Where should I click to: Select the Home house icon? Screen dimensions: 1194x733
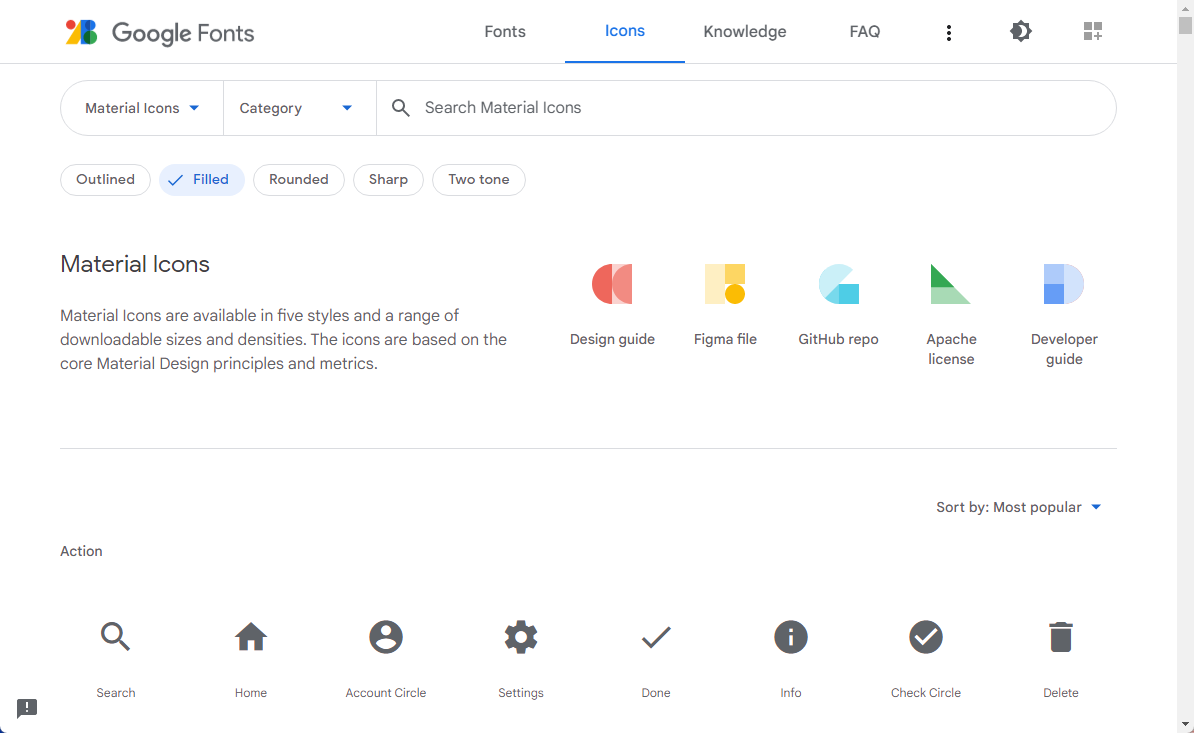(x=251, y=636)
